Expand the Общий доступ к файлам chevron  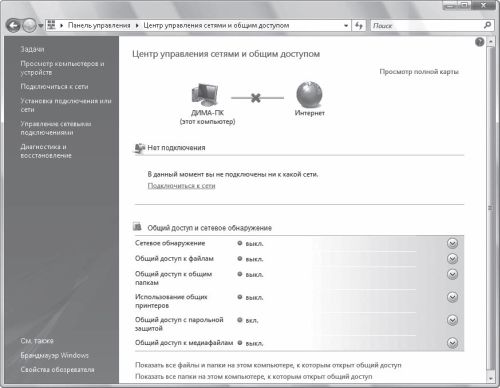click(452, 259)
